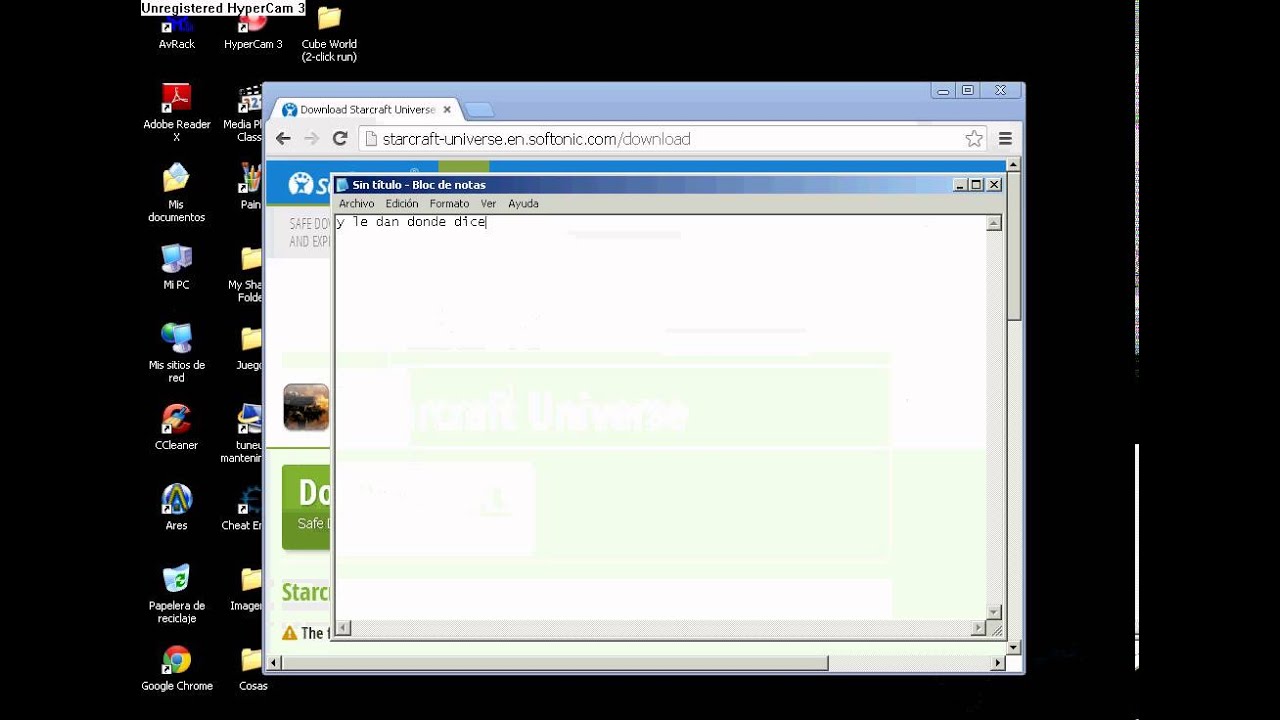Image resolution: width=1280 pixels, height=720 pixels.
Task: Launch HyperCam 3 desktop icon
Action: coord(253,33)
